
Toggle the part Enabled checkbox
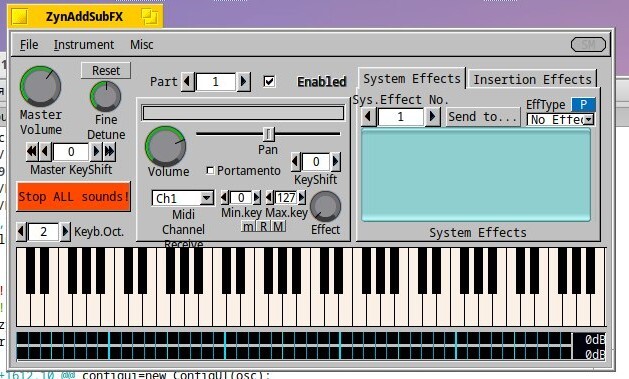click(269, 81)
